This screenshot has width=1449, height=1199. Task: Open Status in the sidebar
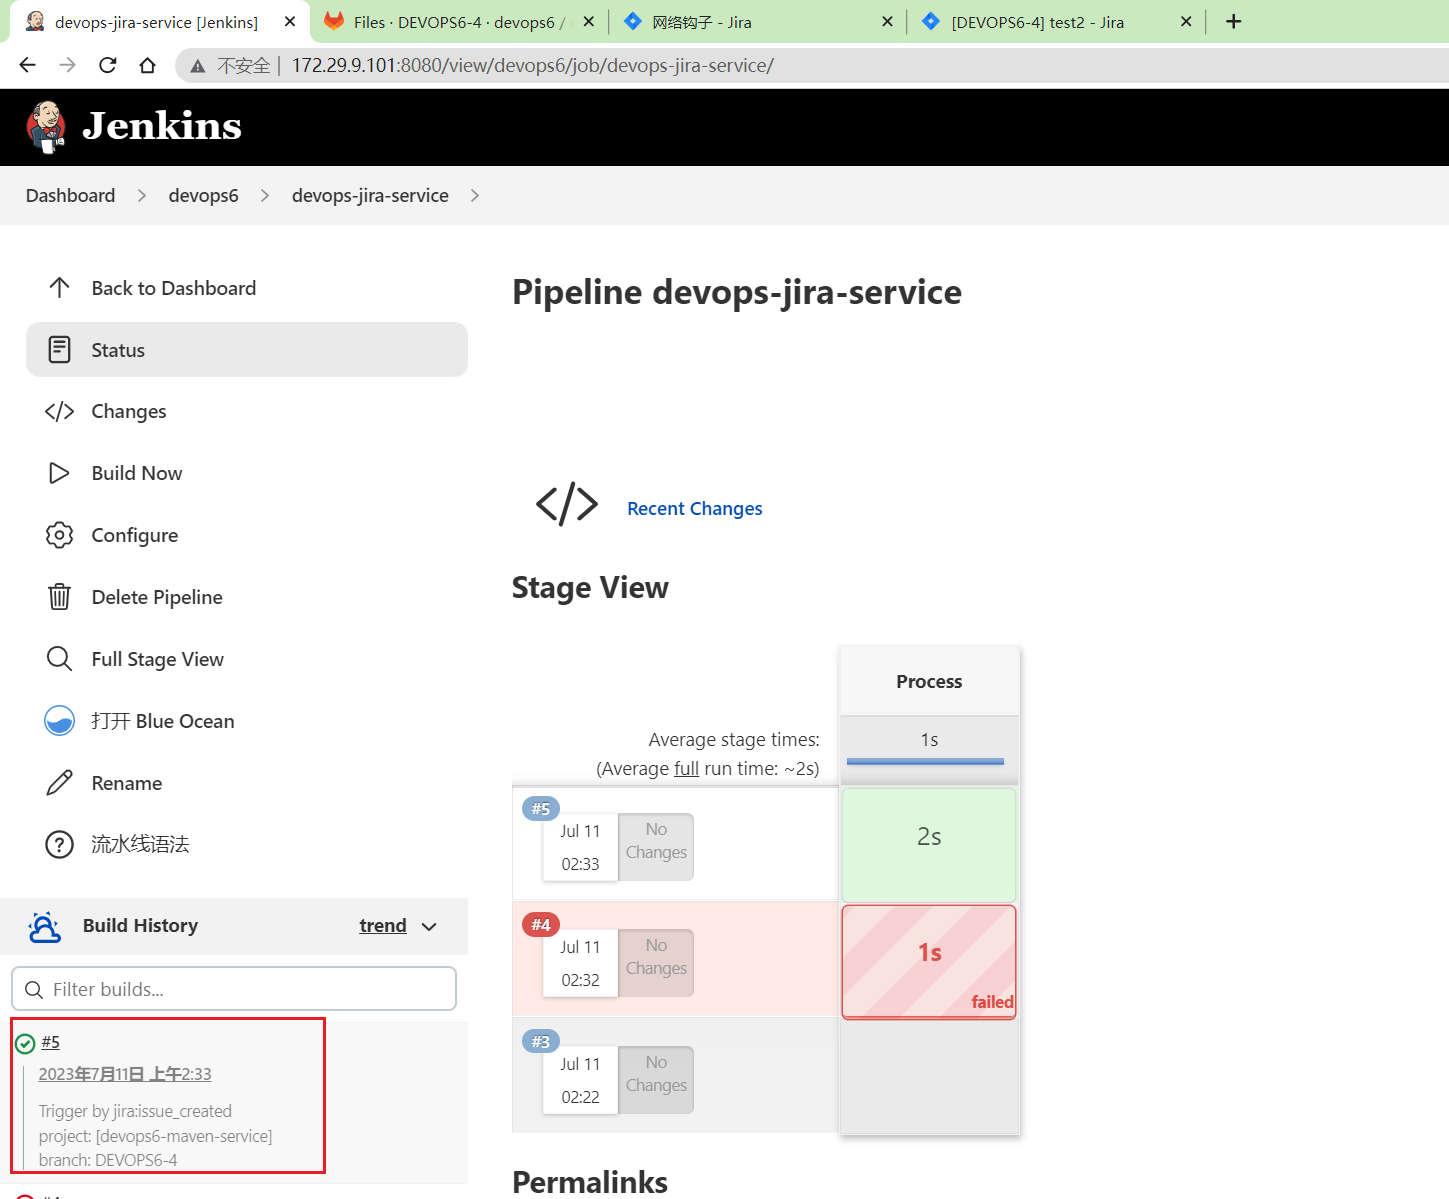click(247, 350)
